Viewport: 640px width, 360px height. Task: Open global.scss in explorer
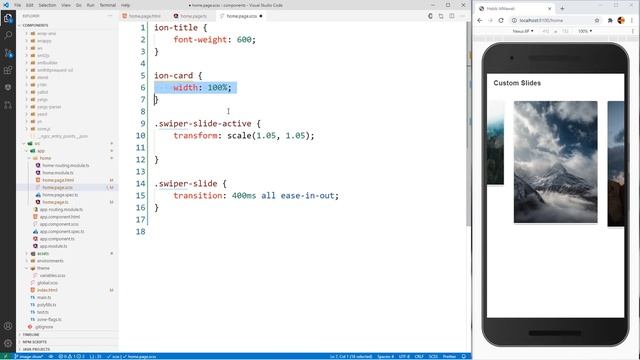[47, 283]
